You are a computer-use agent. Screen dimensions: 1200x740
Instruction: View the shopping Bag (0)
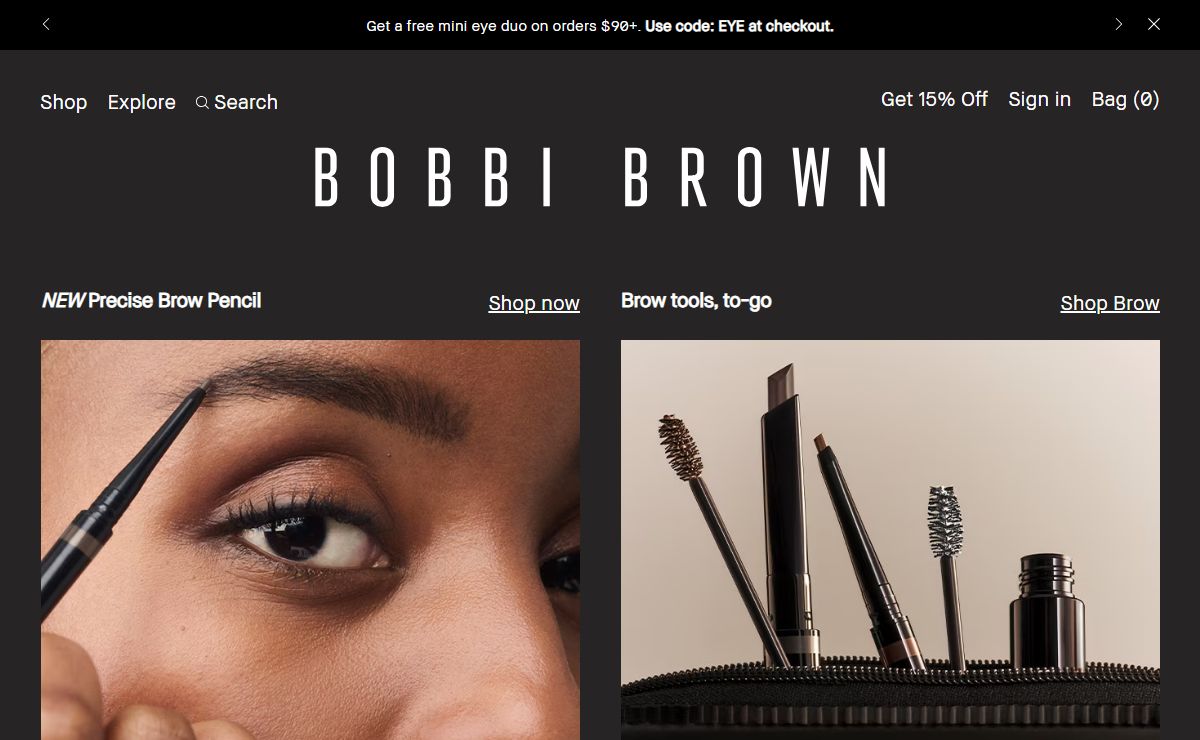pyautogui.click(x=1126, y=99)
